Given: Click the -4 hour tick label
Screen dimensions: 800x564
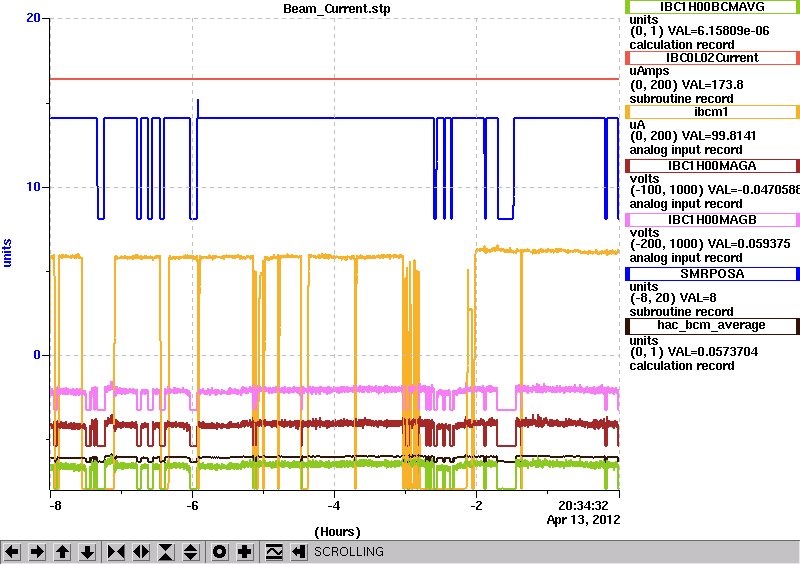Looking at the screenshot, I should pos(334,506).
